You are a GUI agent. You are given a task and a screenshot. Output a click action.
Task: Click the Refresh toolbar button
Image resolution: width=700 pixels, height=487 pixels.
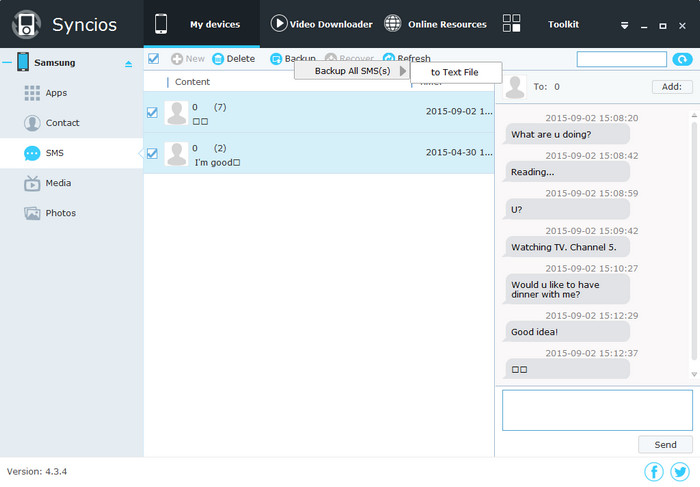click(407, 58)
